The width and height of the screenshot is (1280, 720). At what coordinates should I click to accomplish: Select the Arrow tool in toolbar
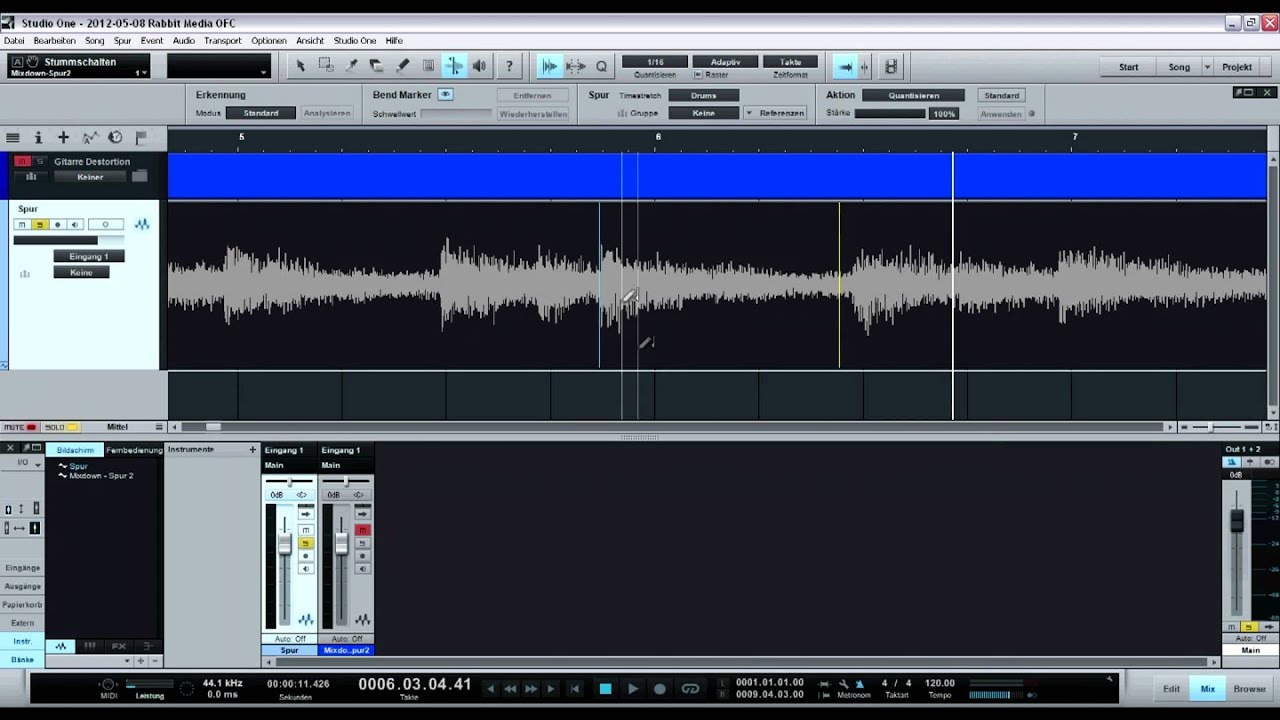coord(300,66)
